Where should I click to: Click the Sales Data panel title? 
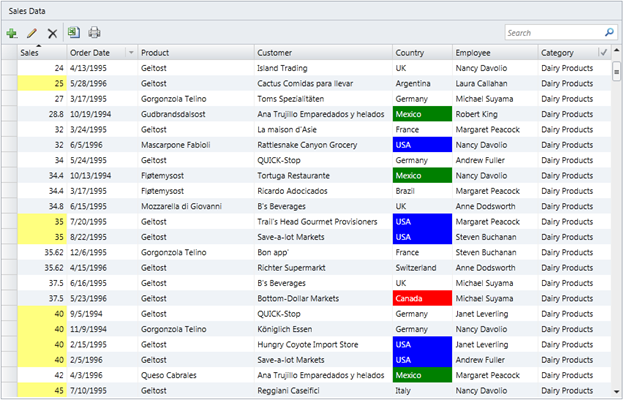pos(30,9)
